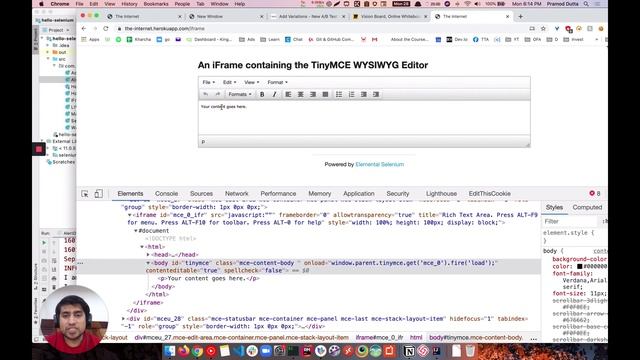
Task: Open the EditThisCookie DevTools tab
Action: pyautogui.click(x=490, y=193)
